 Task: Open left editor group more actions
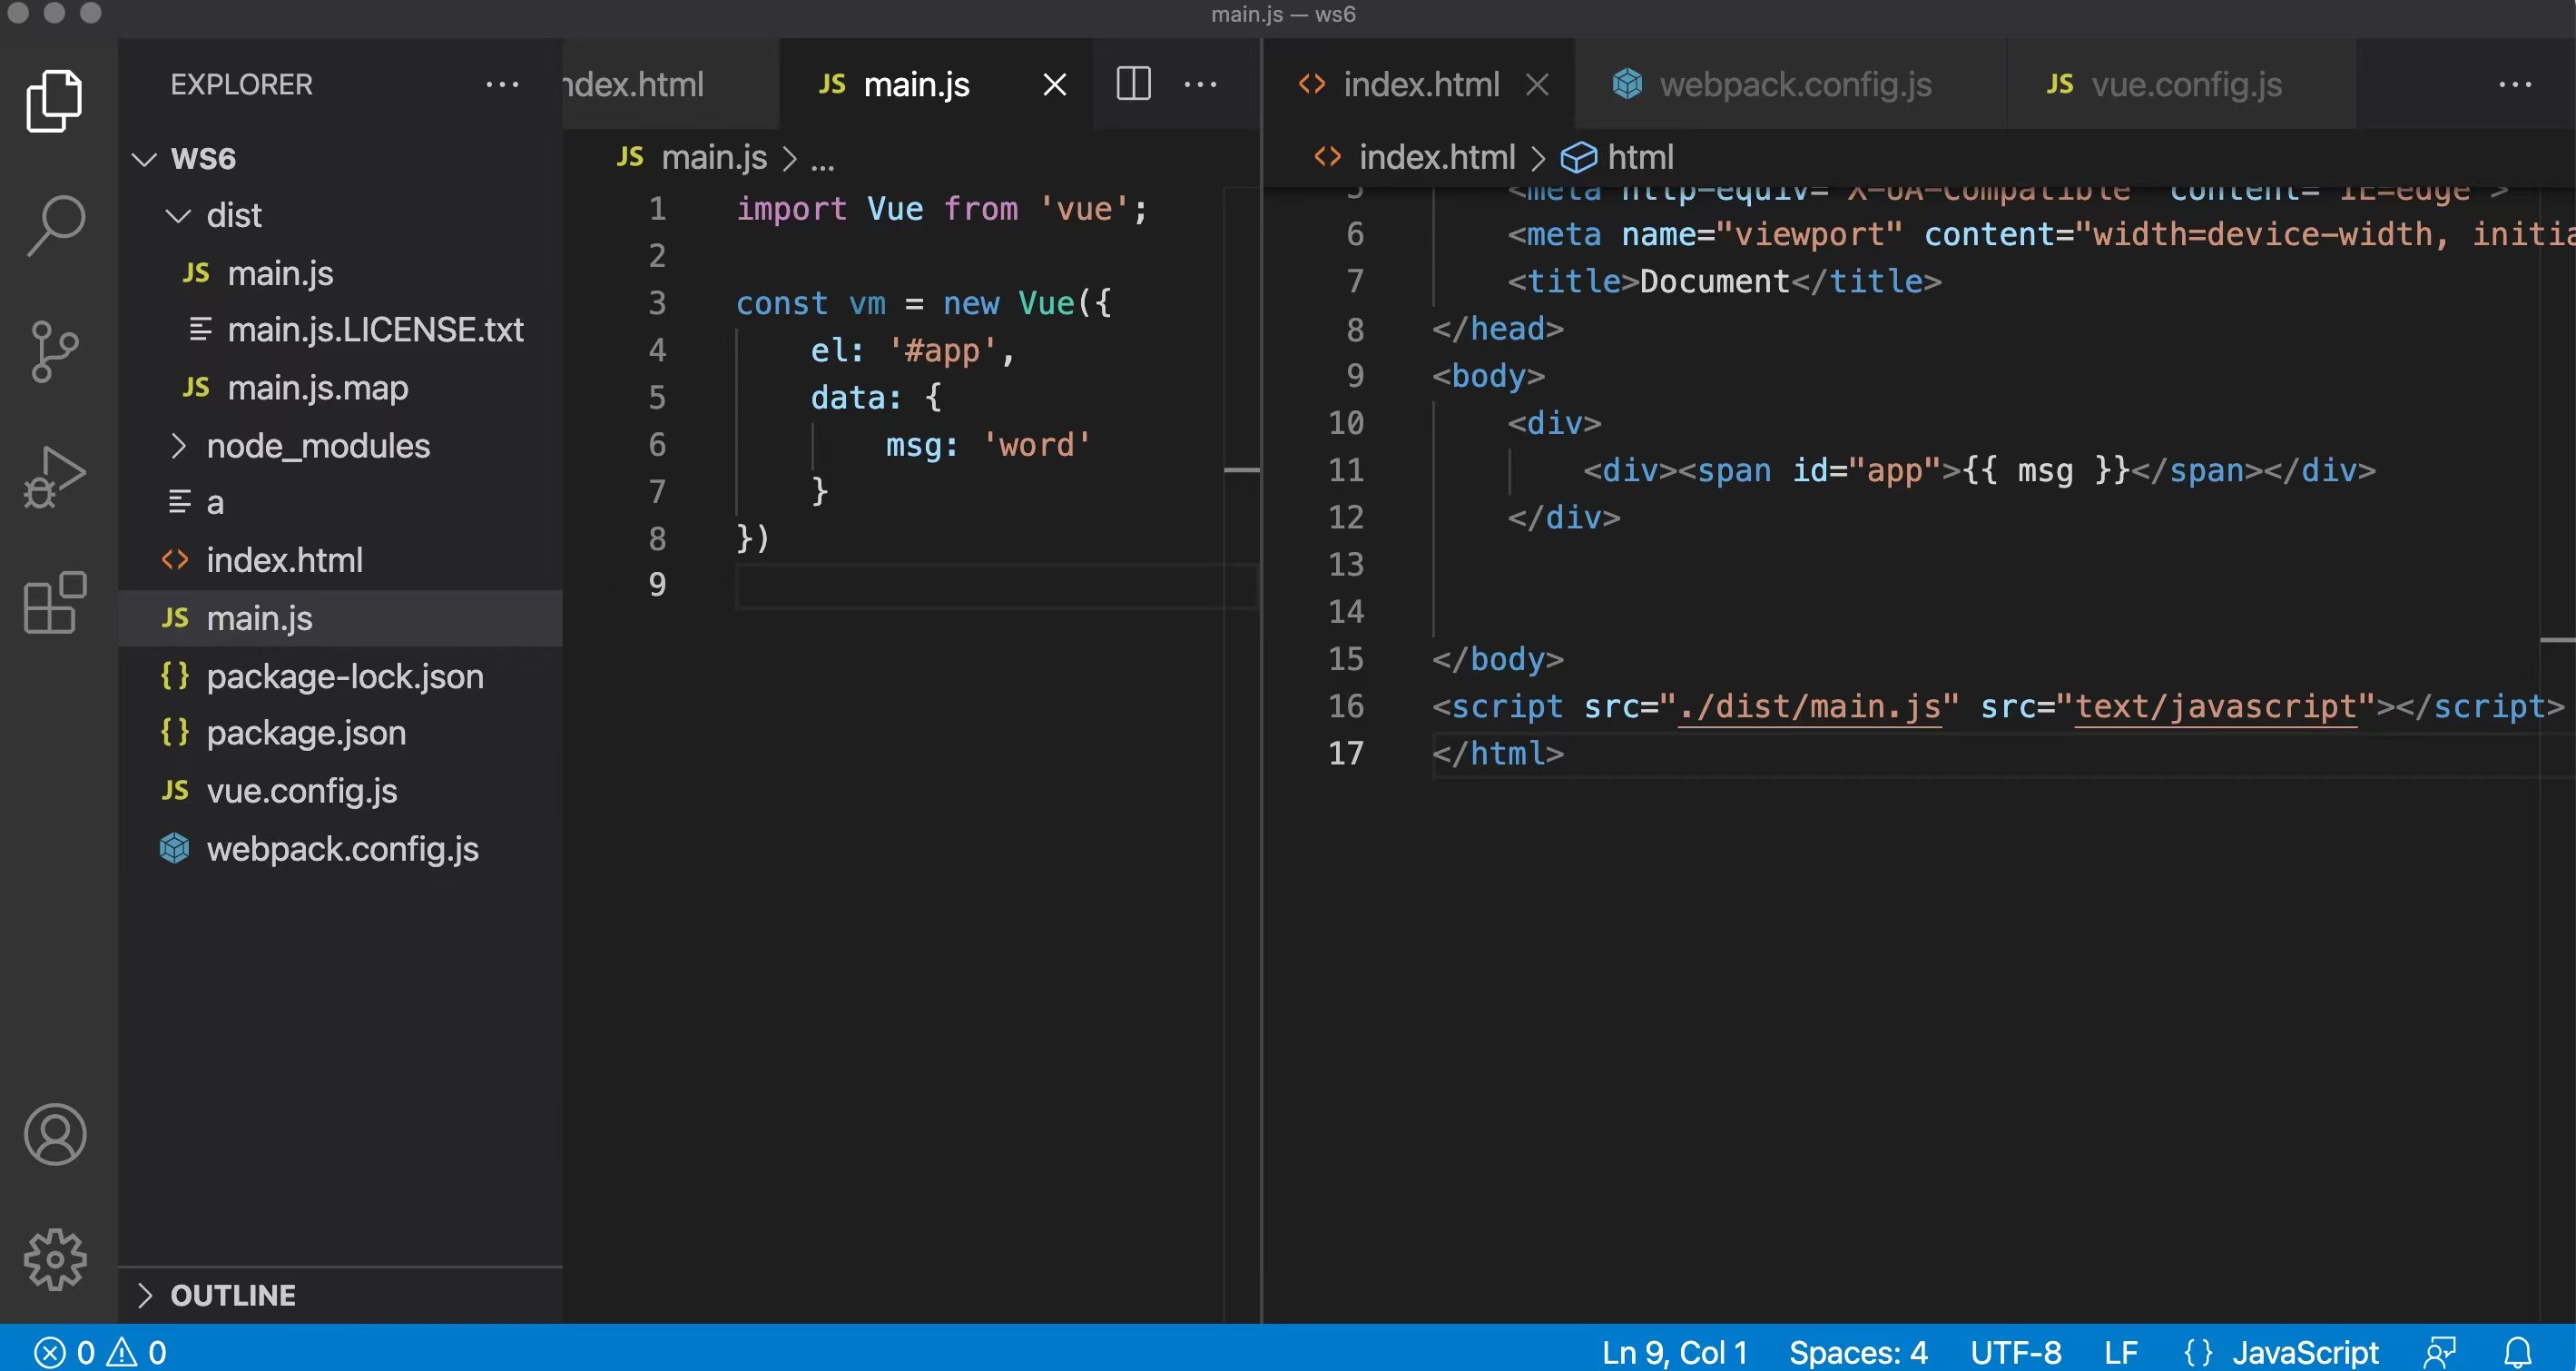(1200, 85)
